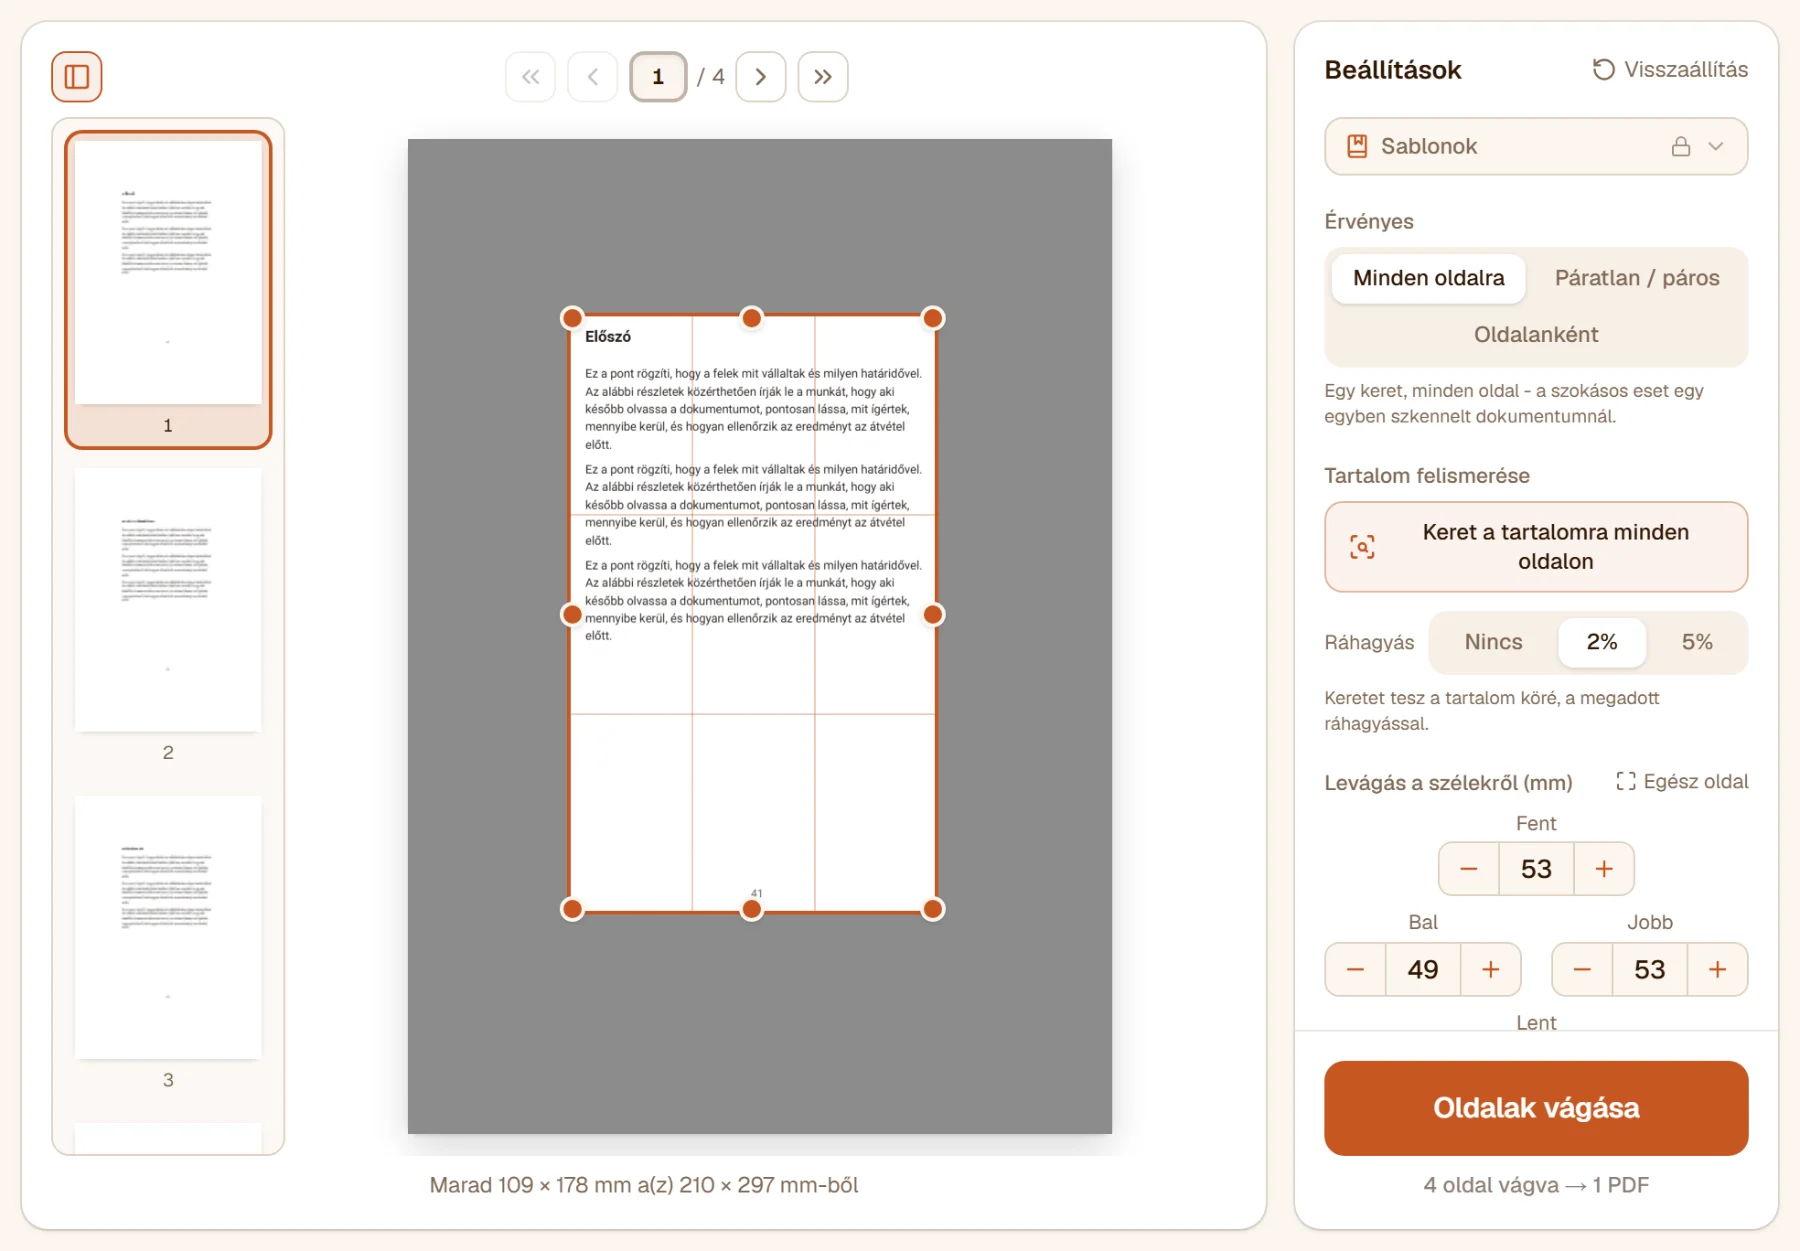Click the top-center crop handle
Image resolution: width=1800 pixels, height=1251 pixels.
coord(751,318)
